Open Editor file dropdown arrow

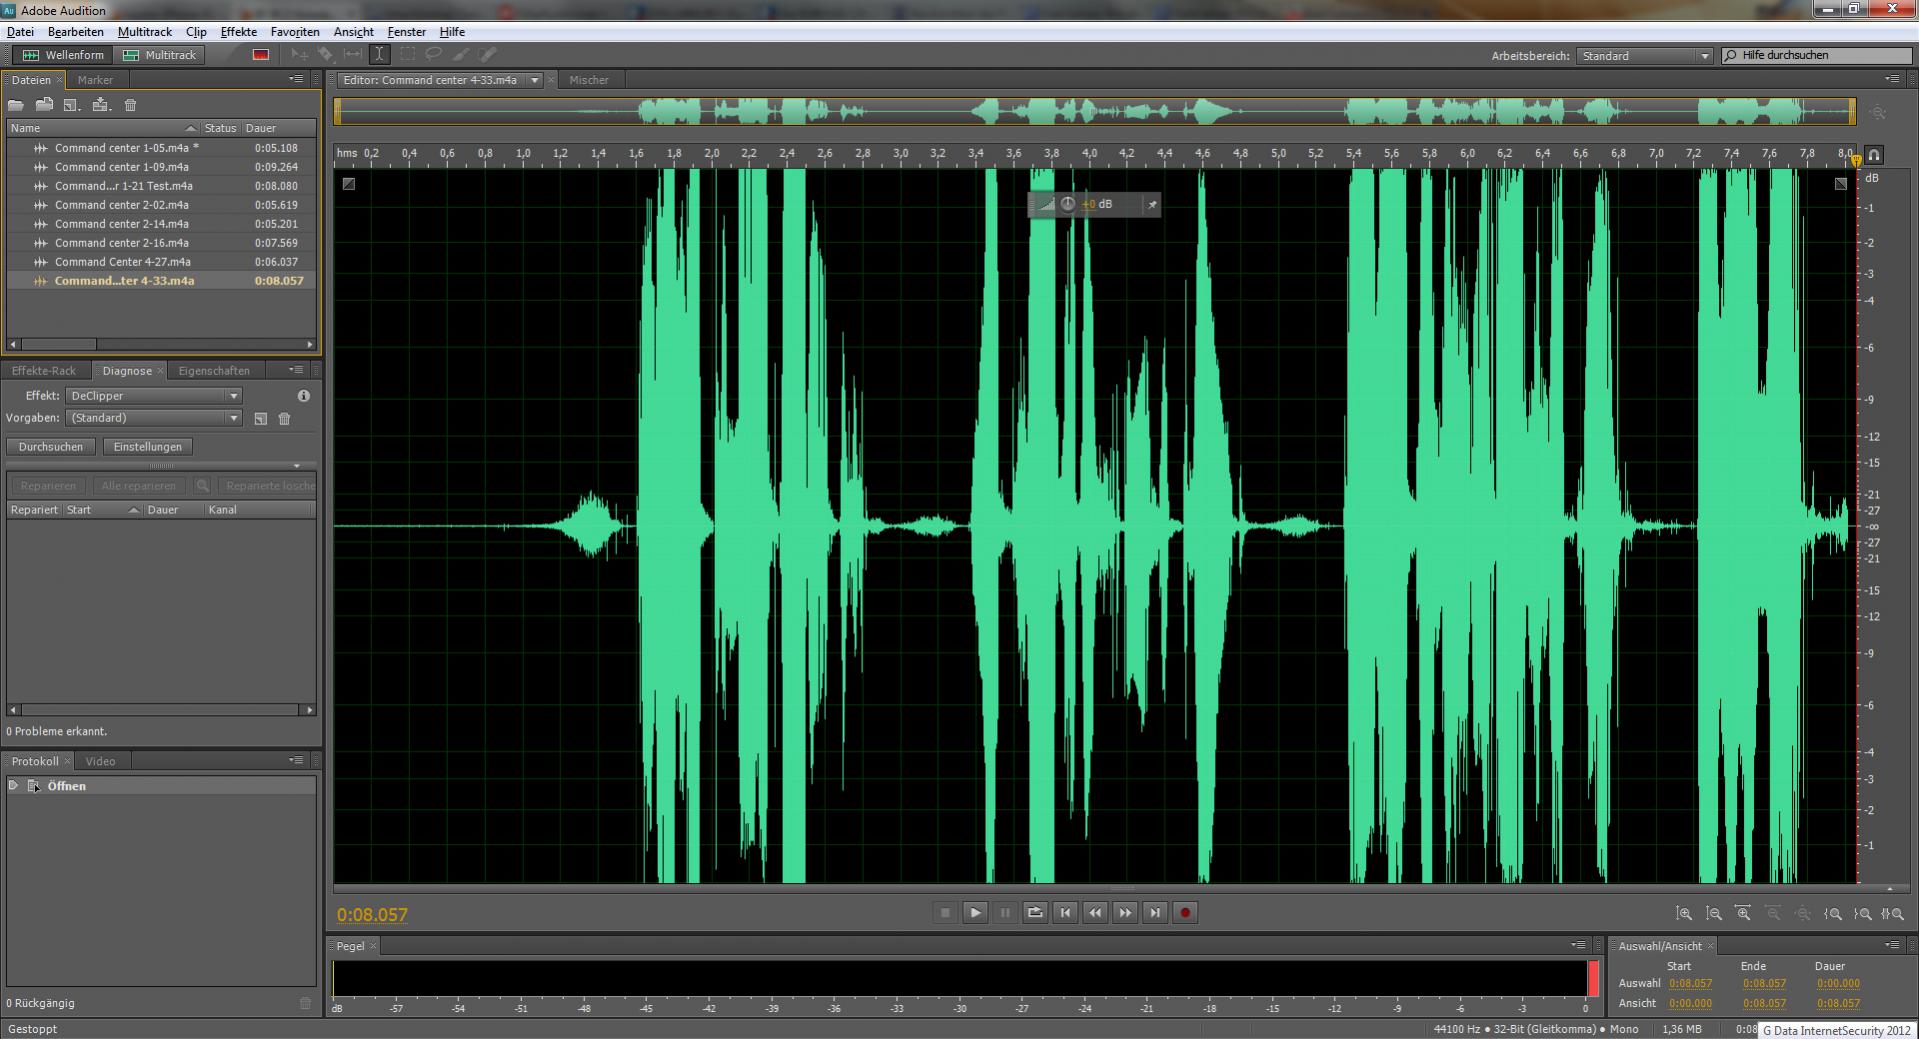[535, 80]
